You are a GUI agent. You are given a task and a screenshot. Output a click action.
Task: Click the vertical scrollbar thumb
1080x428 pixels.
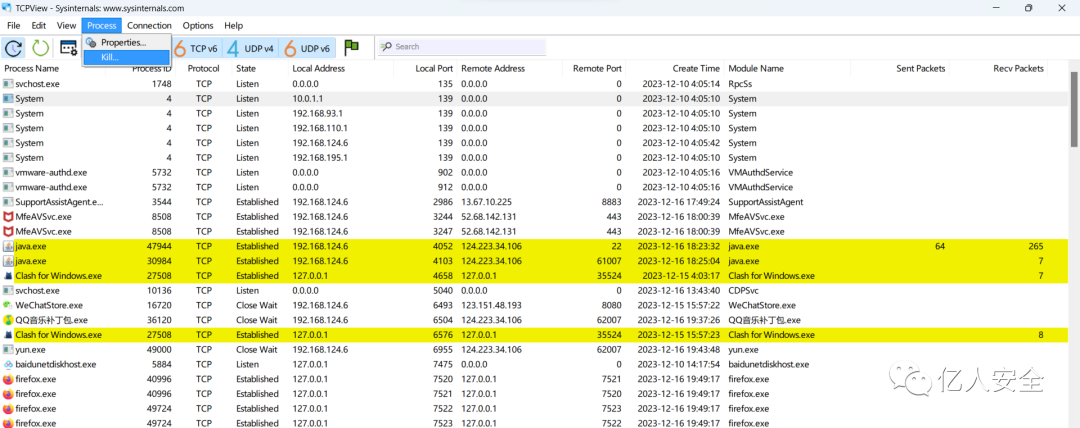1074,108
